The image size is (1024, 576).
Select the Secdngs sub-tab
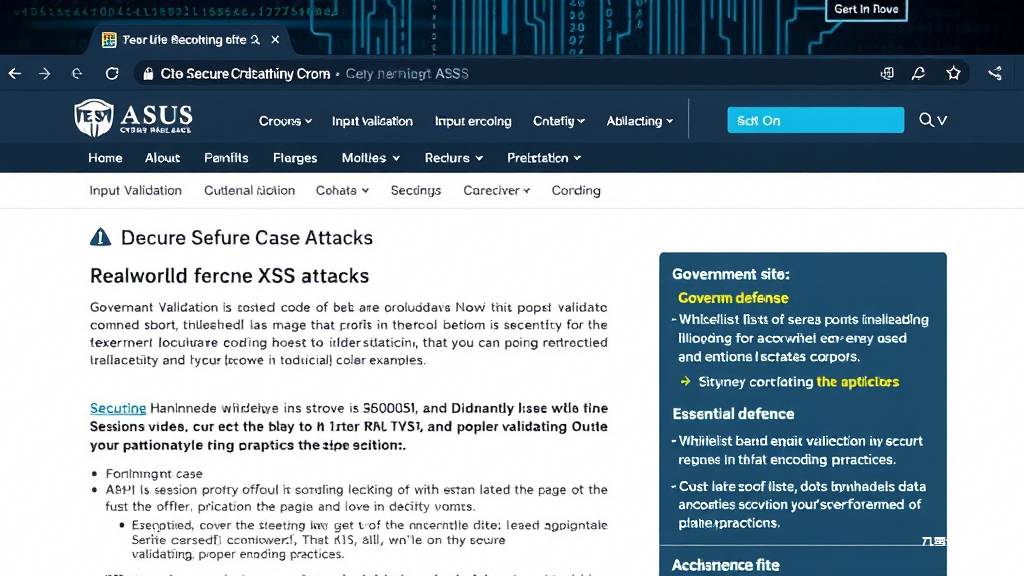pos(415,191)
